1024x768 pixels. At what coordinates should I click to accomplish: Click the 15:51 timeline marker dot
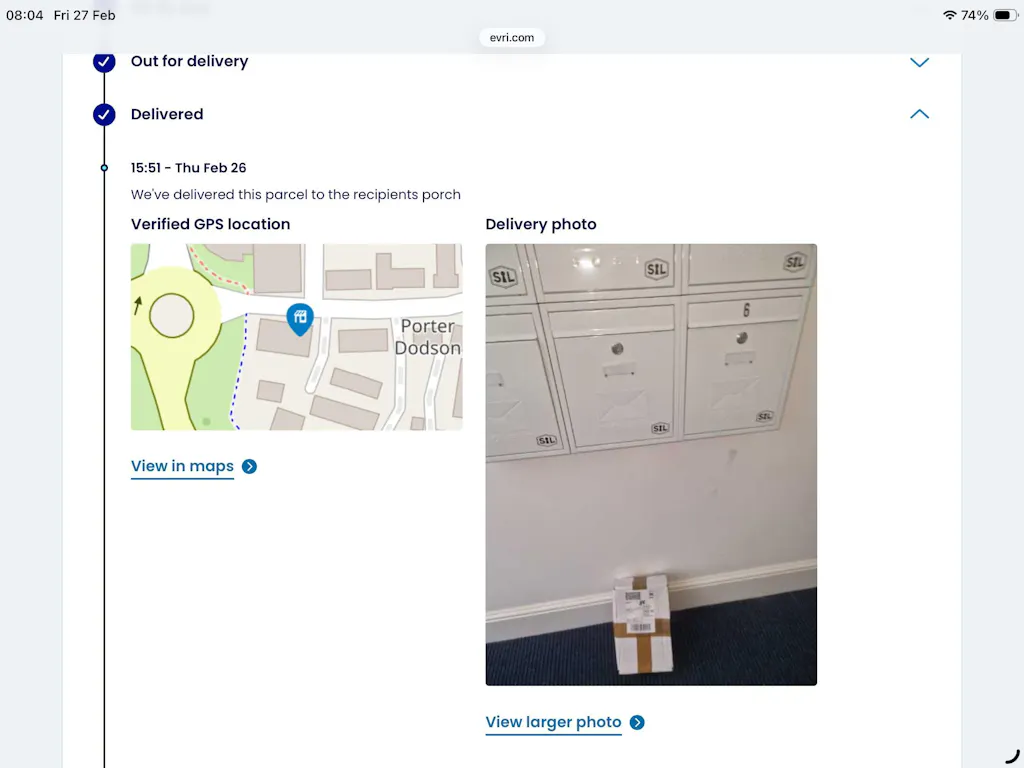[x=104, y=168]
